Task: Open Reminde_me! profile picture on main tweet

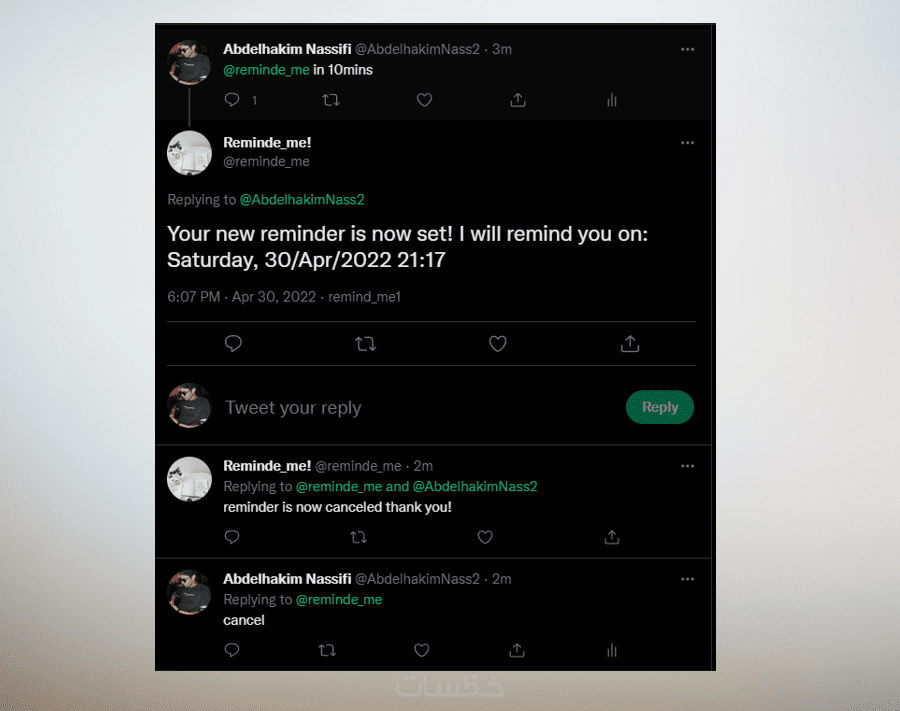Action: [189, 153]
